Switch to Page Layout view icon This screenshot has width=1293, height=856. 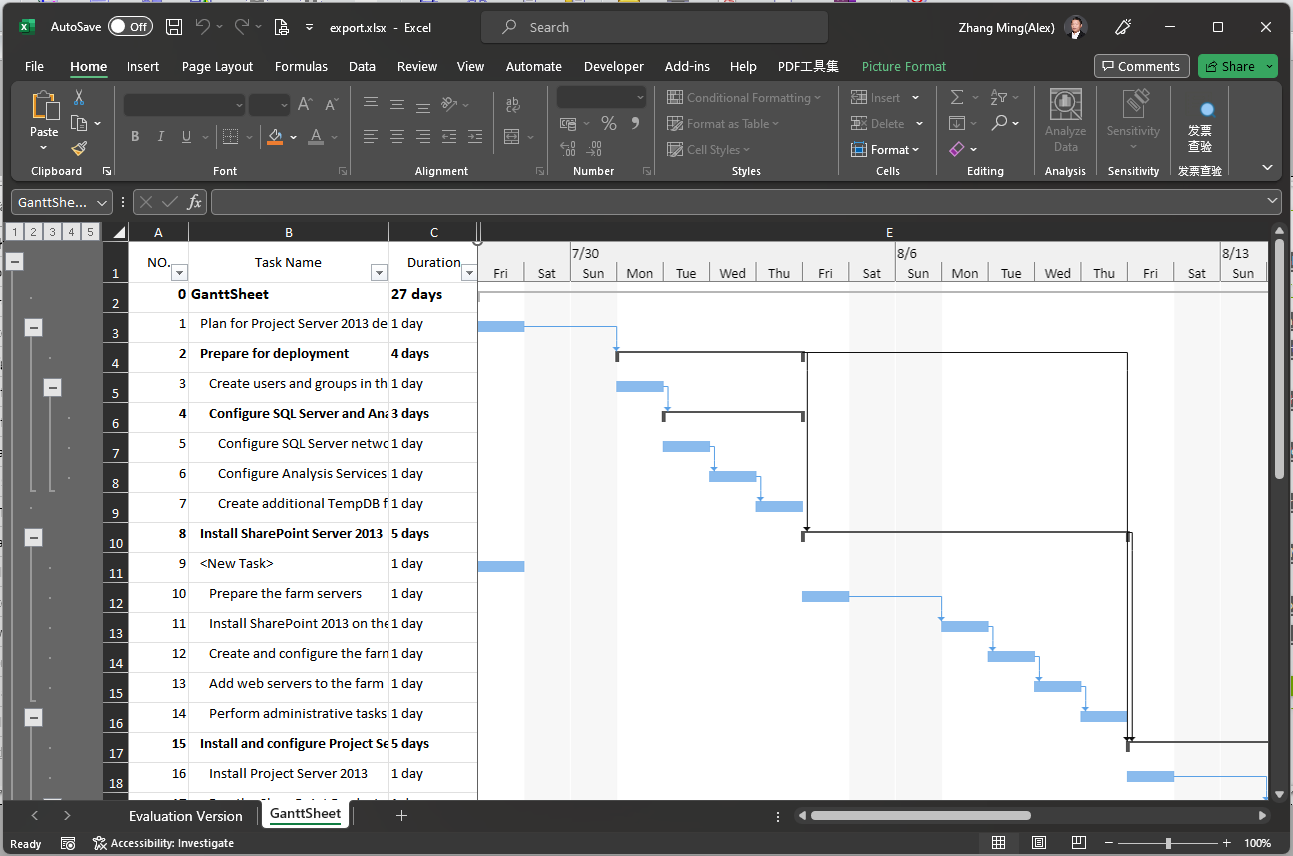pyautogui.click(x=1039, y=843)
